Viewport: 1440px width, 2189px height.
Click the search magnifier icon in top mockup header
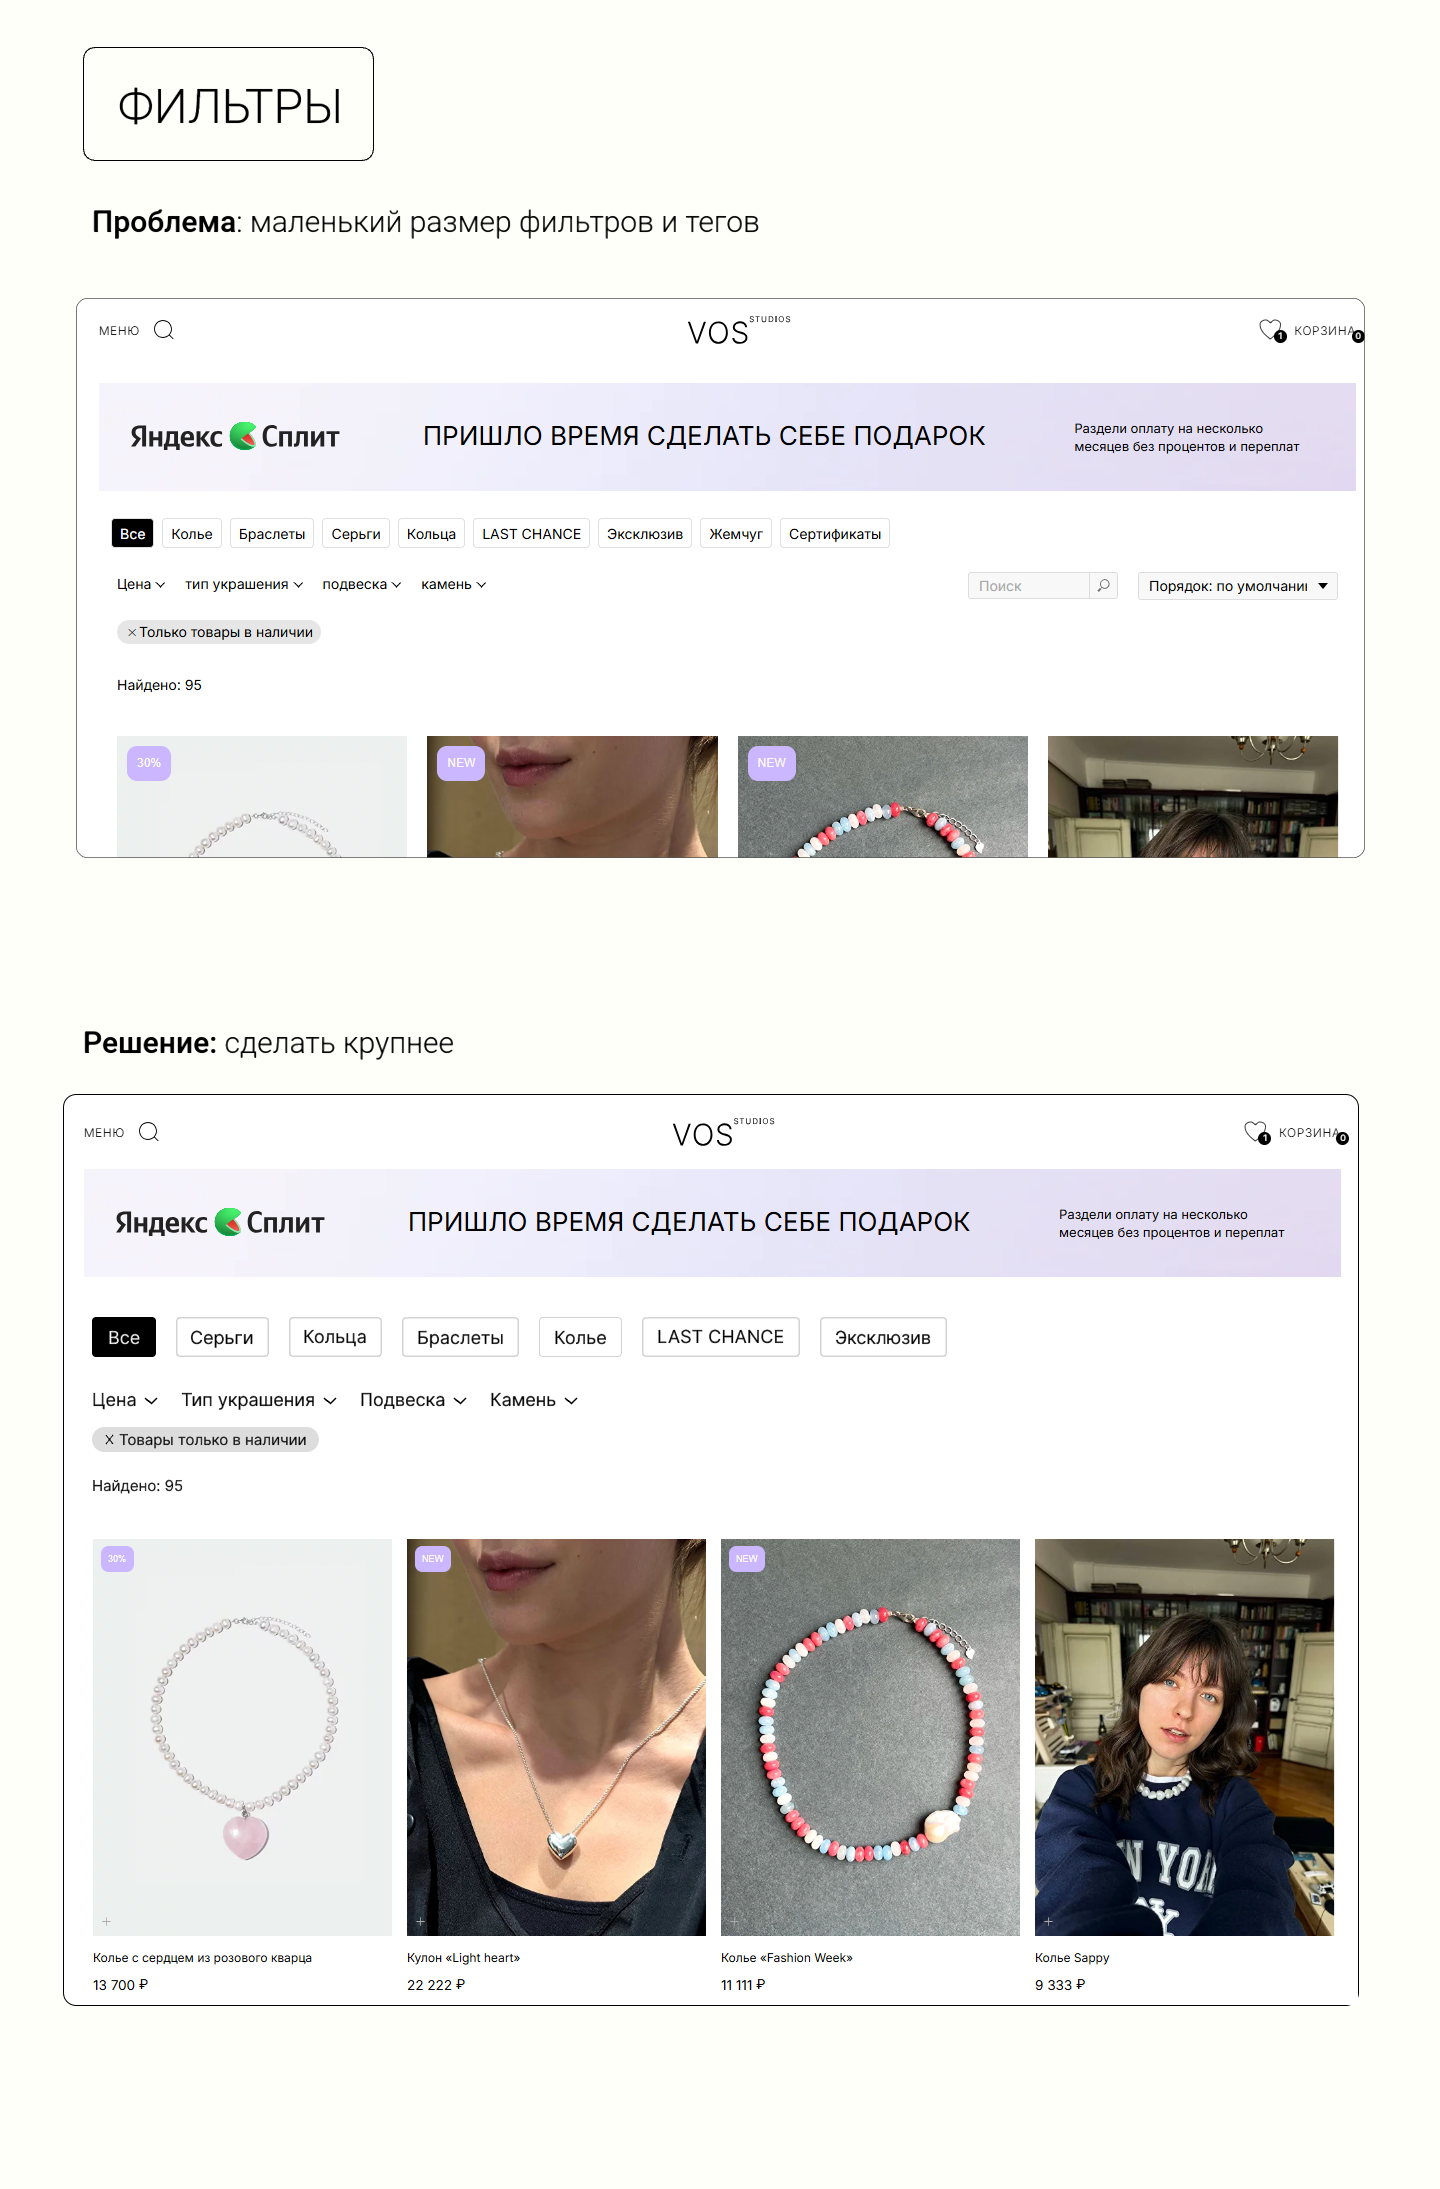pyautogui.click(x=164, y=330)
